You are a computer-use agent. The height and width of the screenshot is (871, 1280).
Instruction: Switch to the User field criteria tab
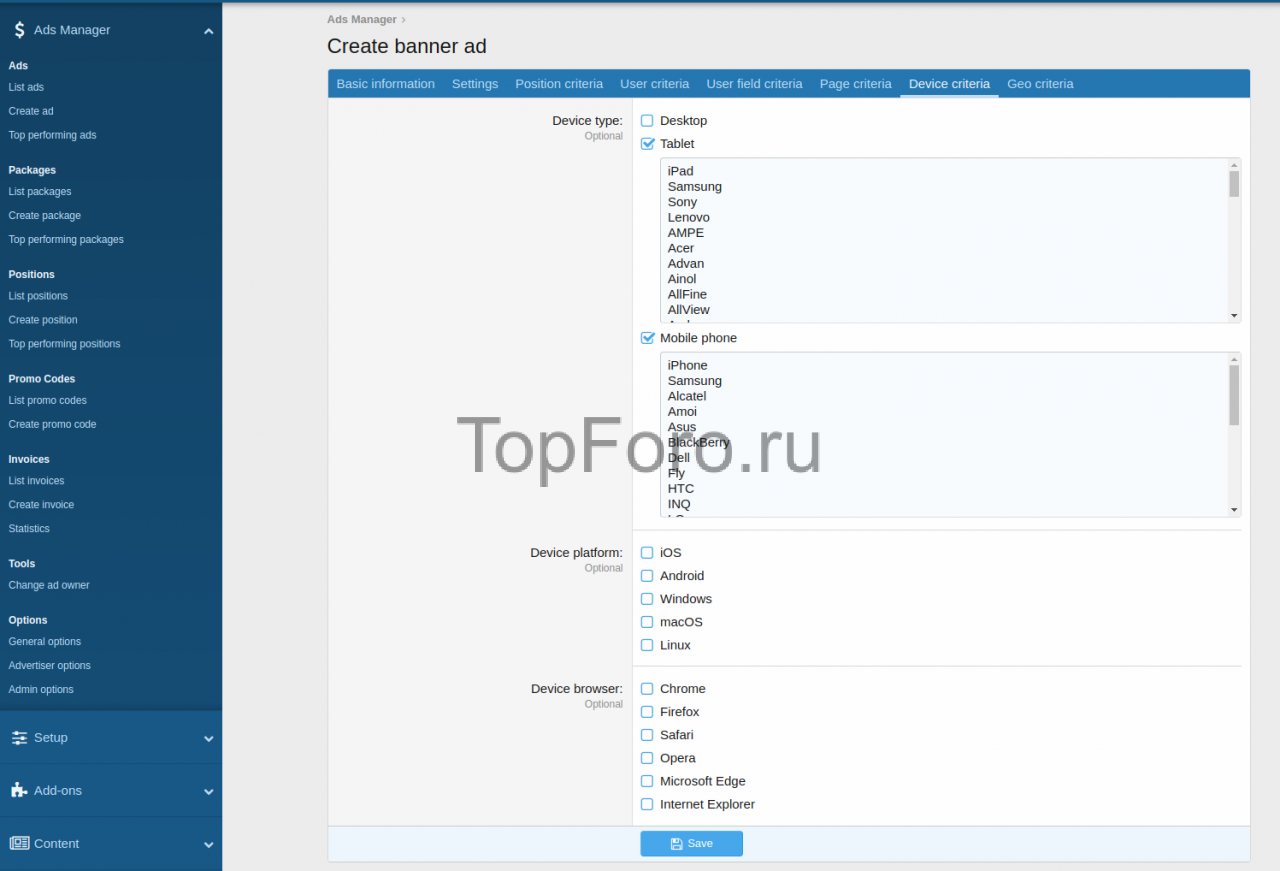pos(754,84)
